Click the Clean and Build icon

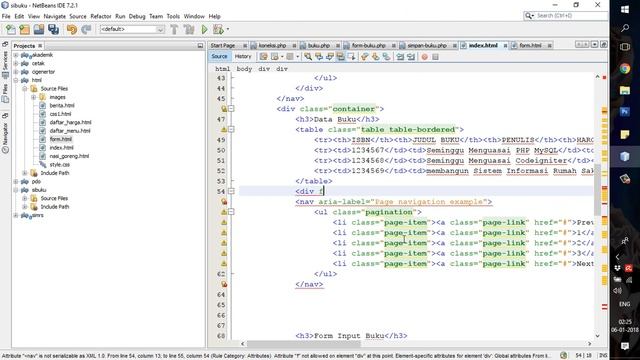click(x=189, y=29)
